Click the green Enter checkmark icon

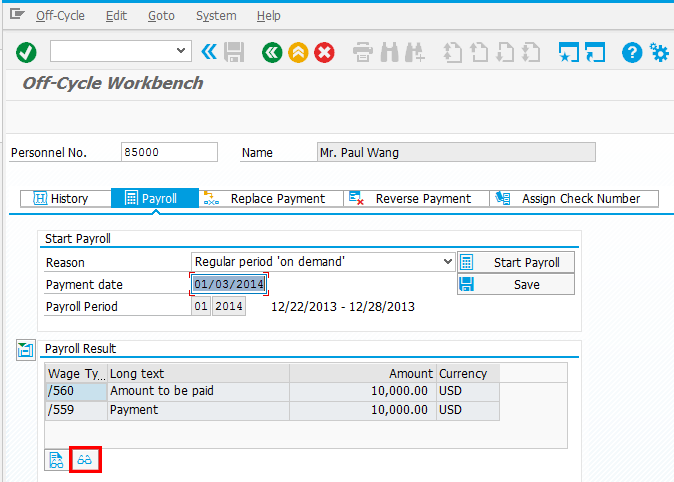point(27,51)
